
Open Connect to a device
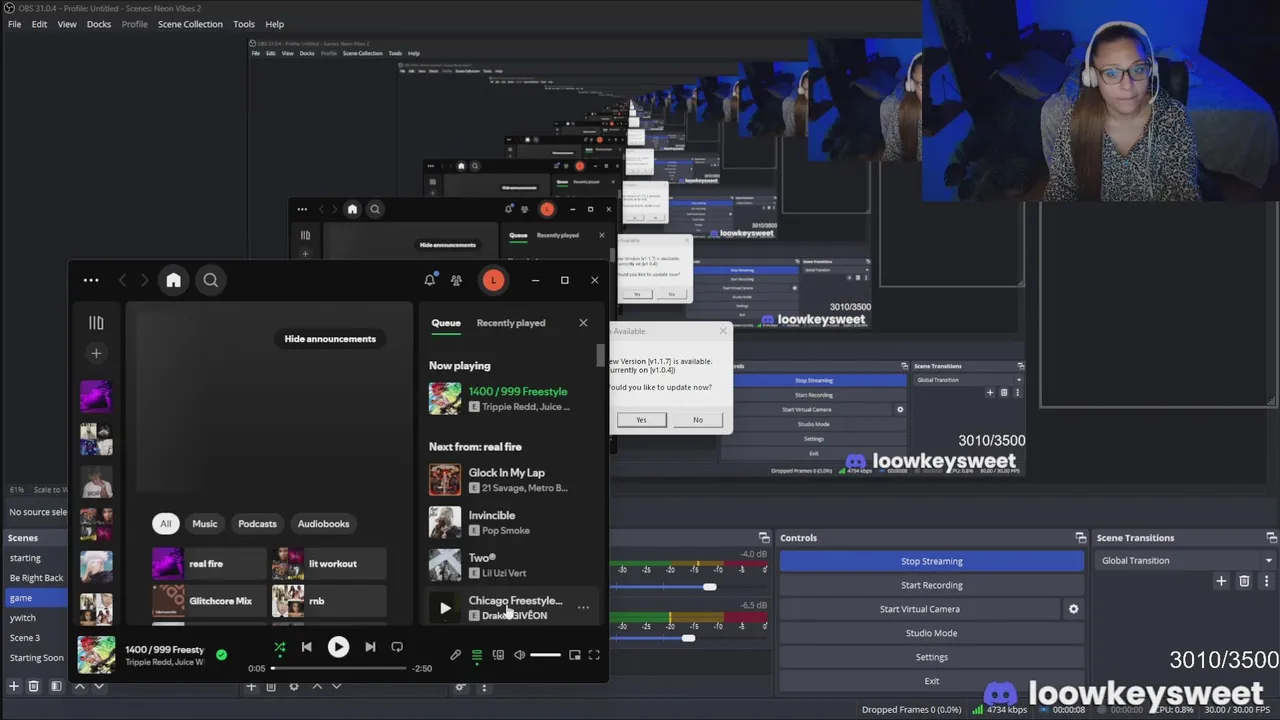tap(498, 655)
